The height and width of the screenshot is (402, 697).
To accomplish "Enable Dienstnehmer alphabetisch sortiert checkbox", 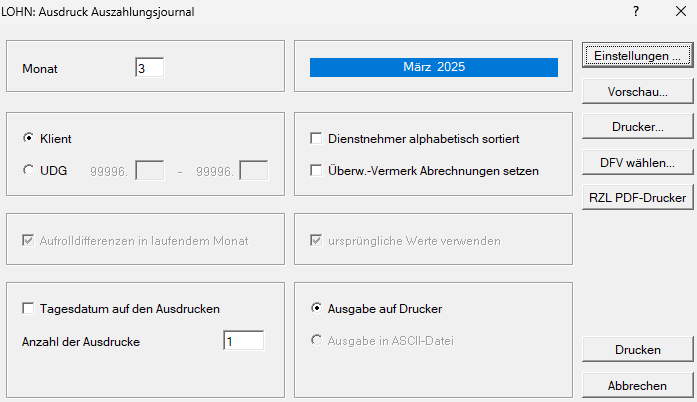I will (x=317, y=138).
